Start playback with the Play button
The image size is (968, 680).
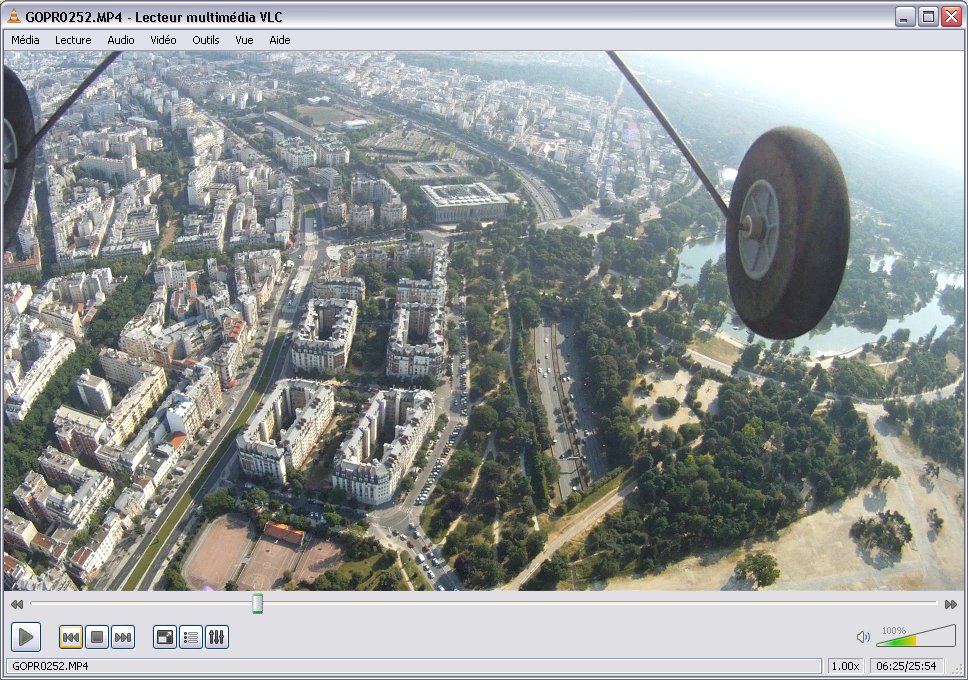point(26,637)
